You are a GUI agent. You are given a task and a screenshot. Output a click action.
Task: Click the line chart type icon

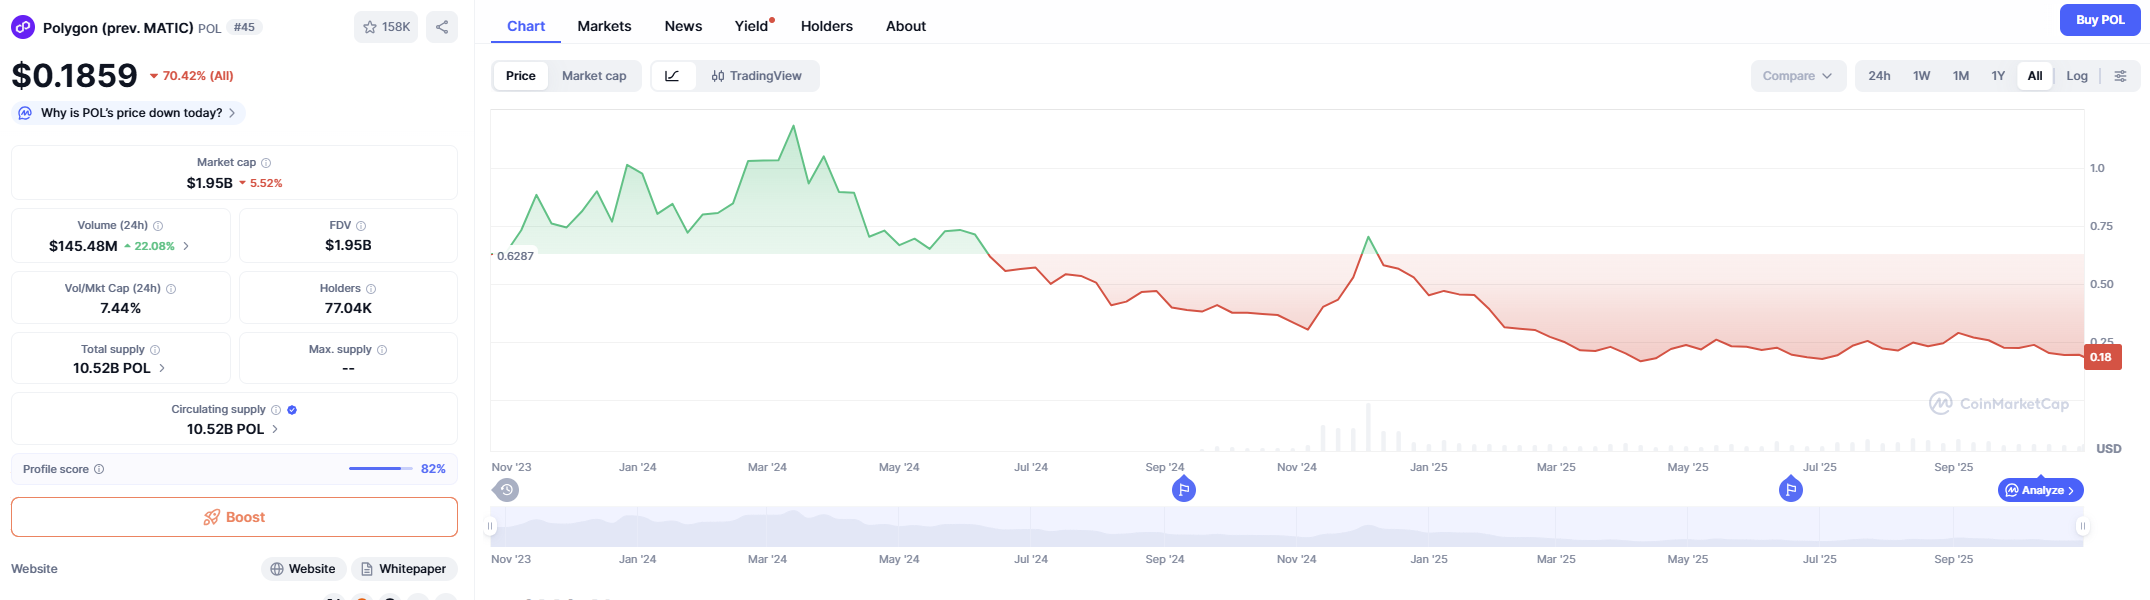click(x=672, y=76)
